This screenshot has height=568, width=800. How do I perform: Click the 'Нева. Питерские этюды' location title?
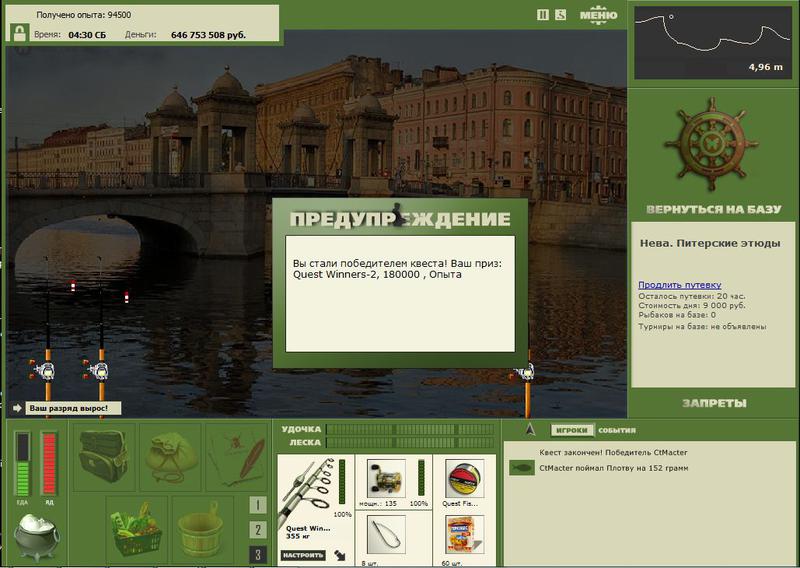710,243
